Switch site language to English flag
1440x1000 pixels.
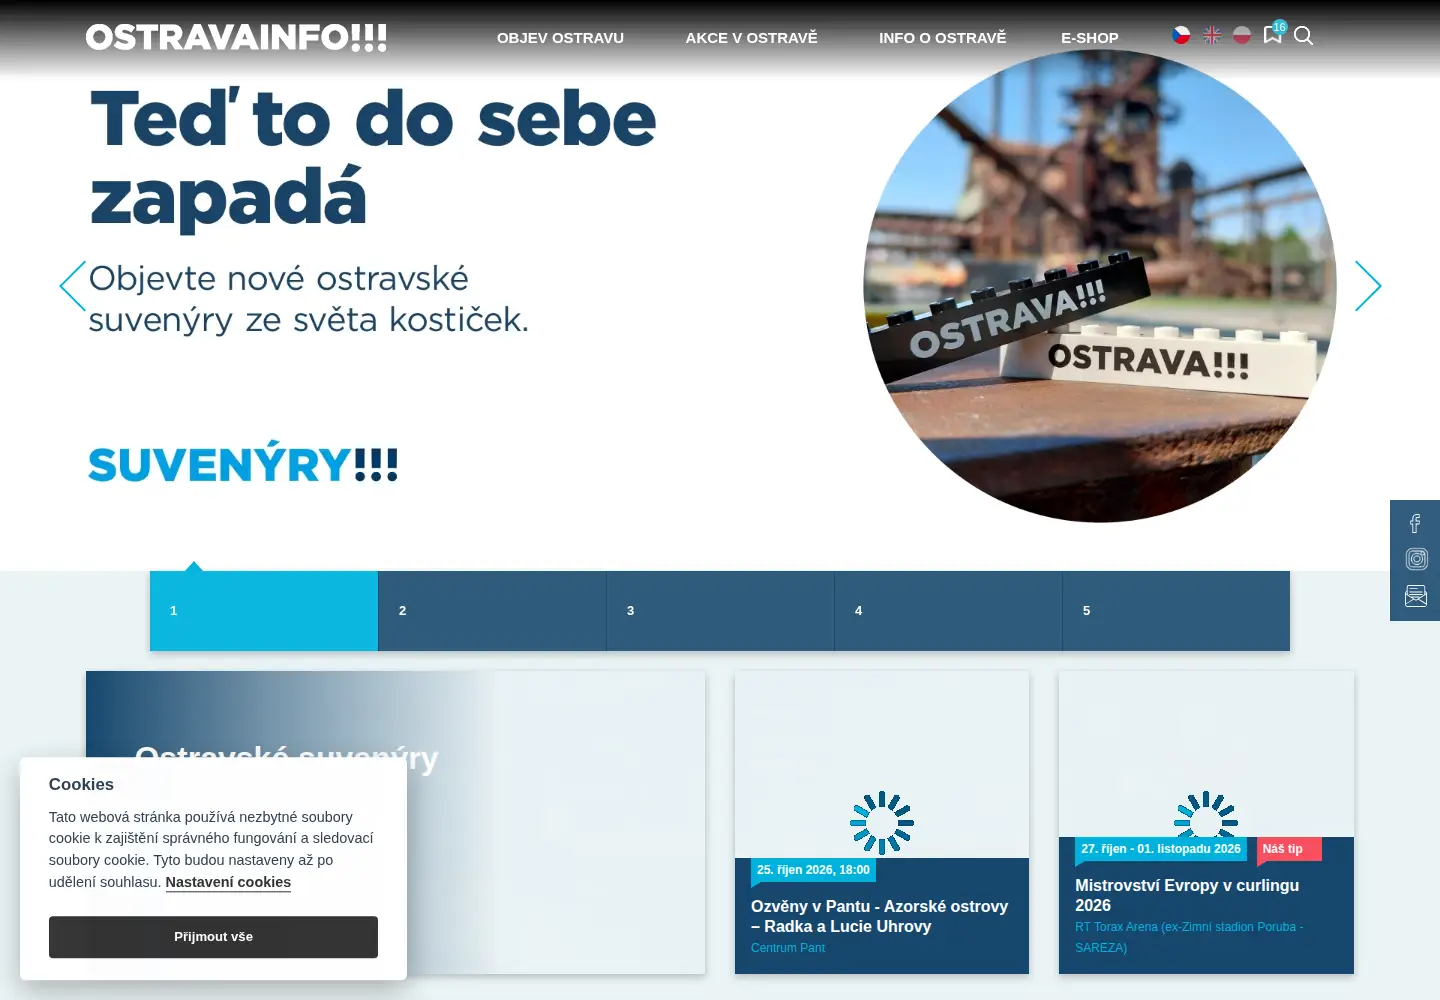click(x=1212, y=35)
